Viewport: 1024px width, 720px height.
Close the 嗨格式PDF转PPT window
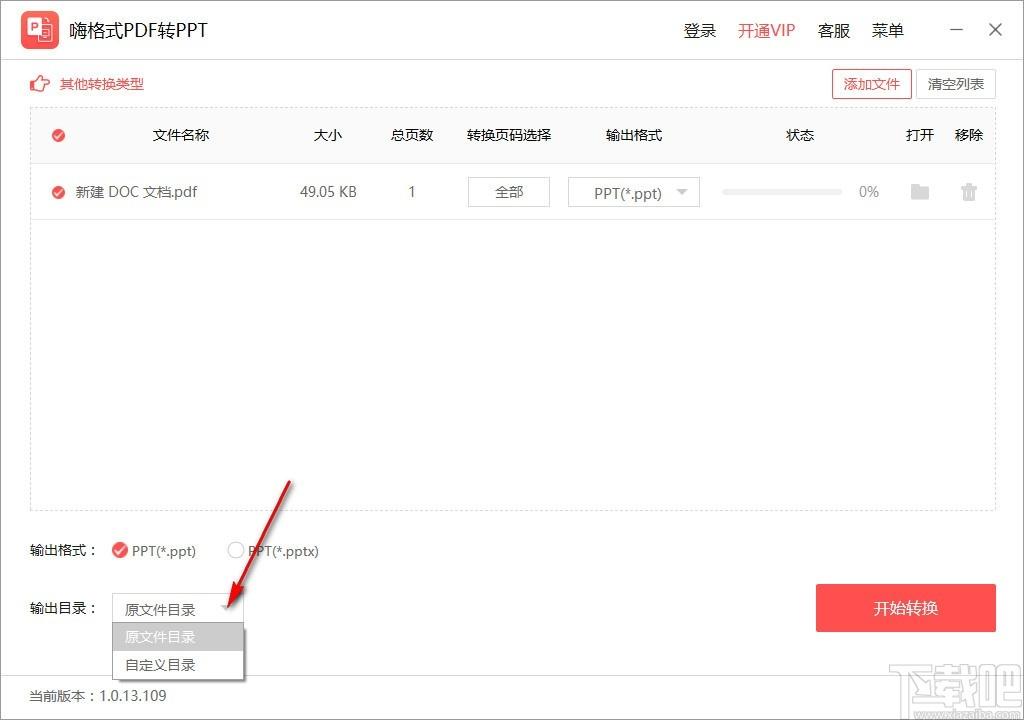click(995, 30)
